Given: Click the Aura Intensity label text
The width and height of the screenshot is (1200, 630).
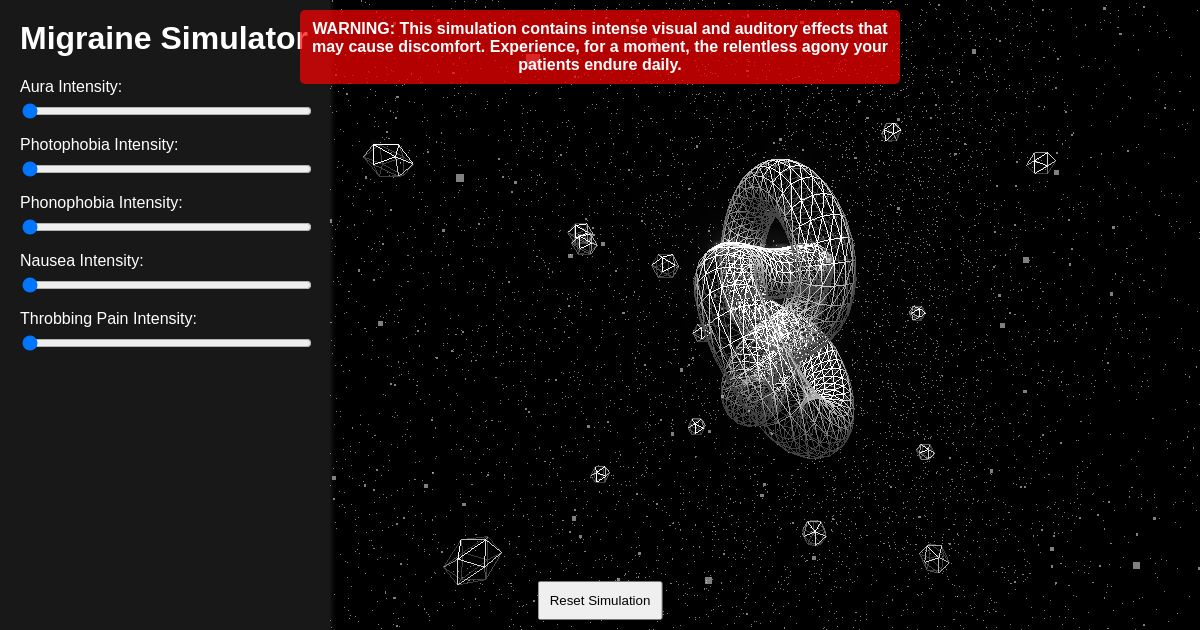Looking at the screenshot, I should 71,87.
